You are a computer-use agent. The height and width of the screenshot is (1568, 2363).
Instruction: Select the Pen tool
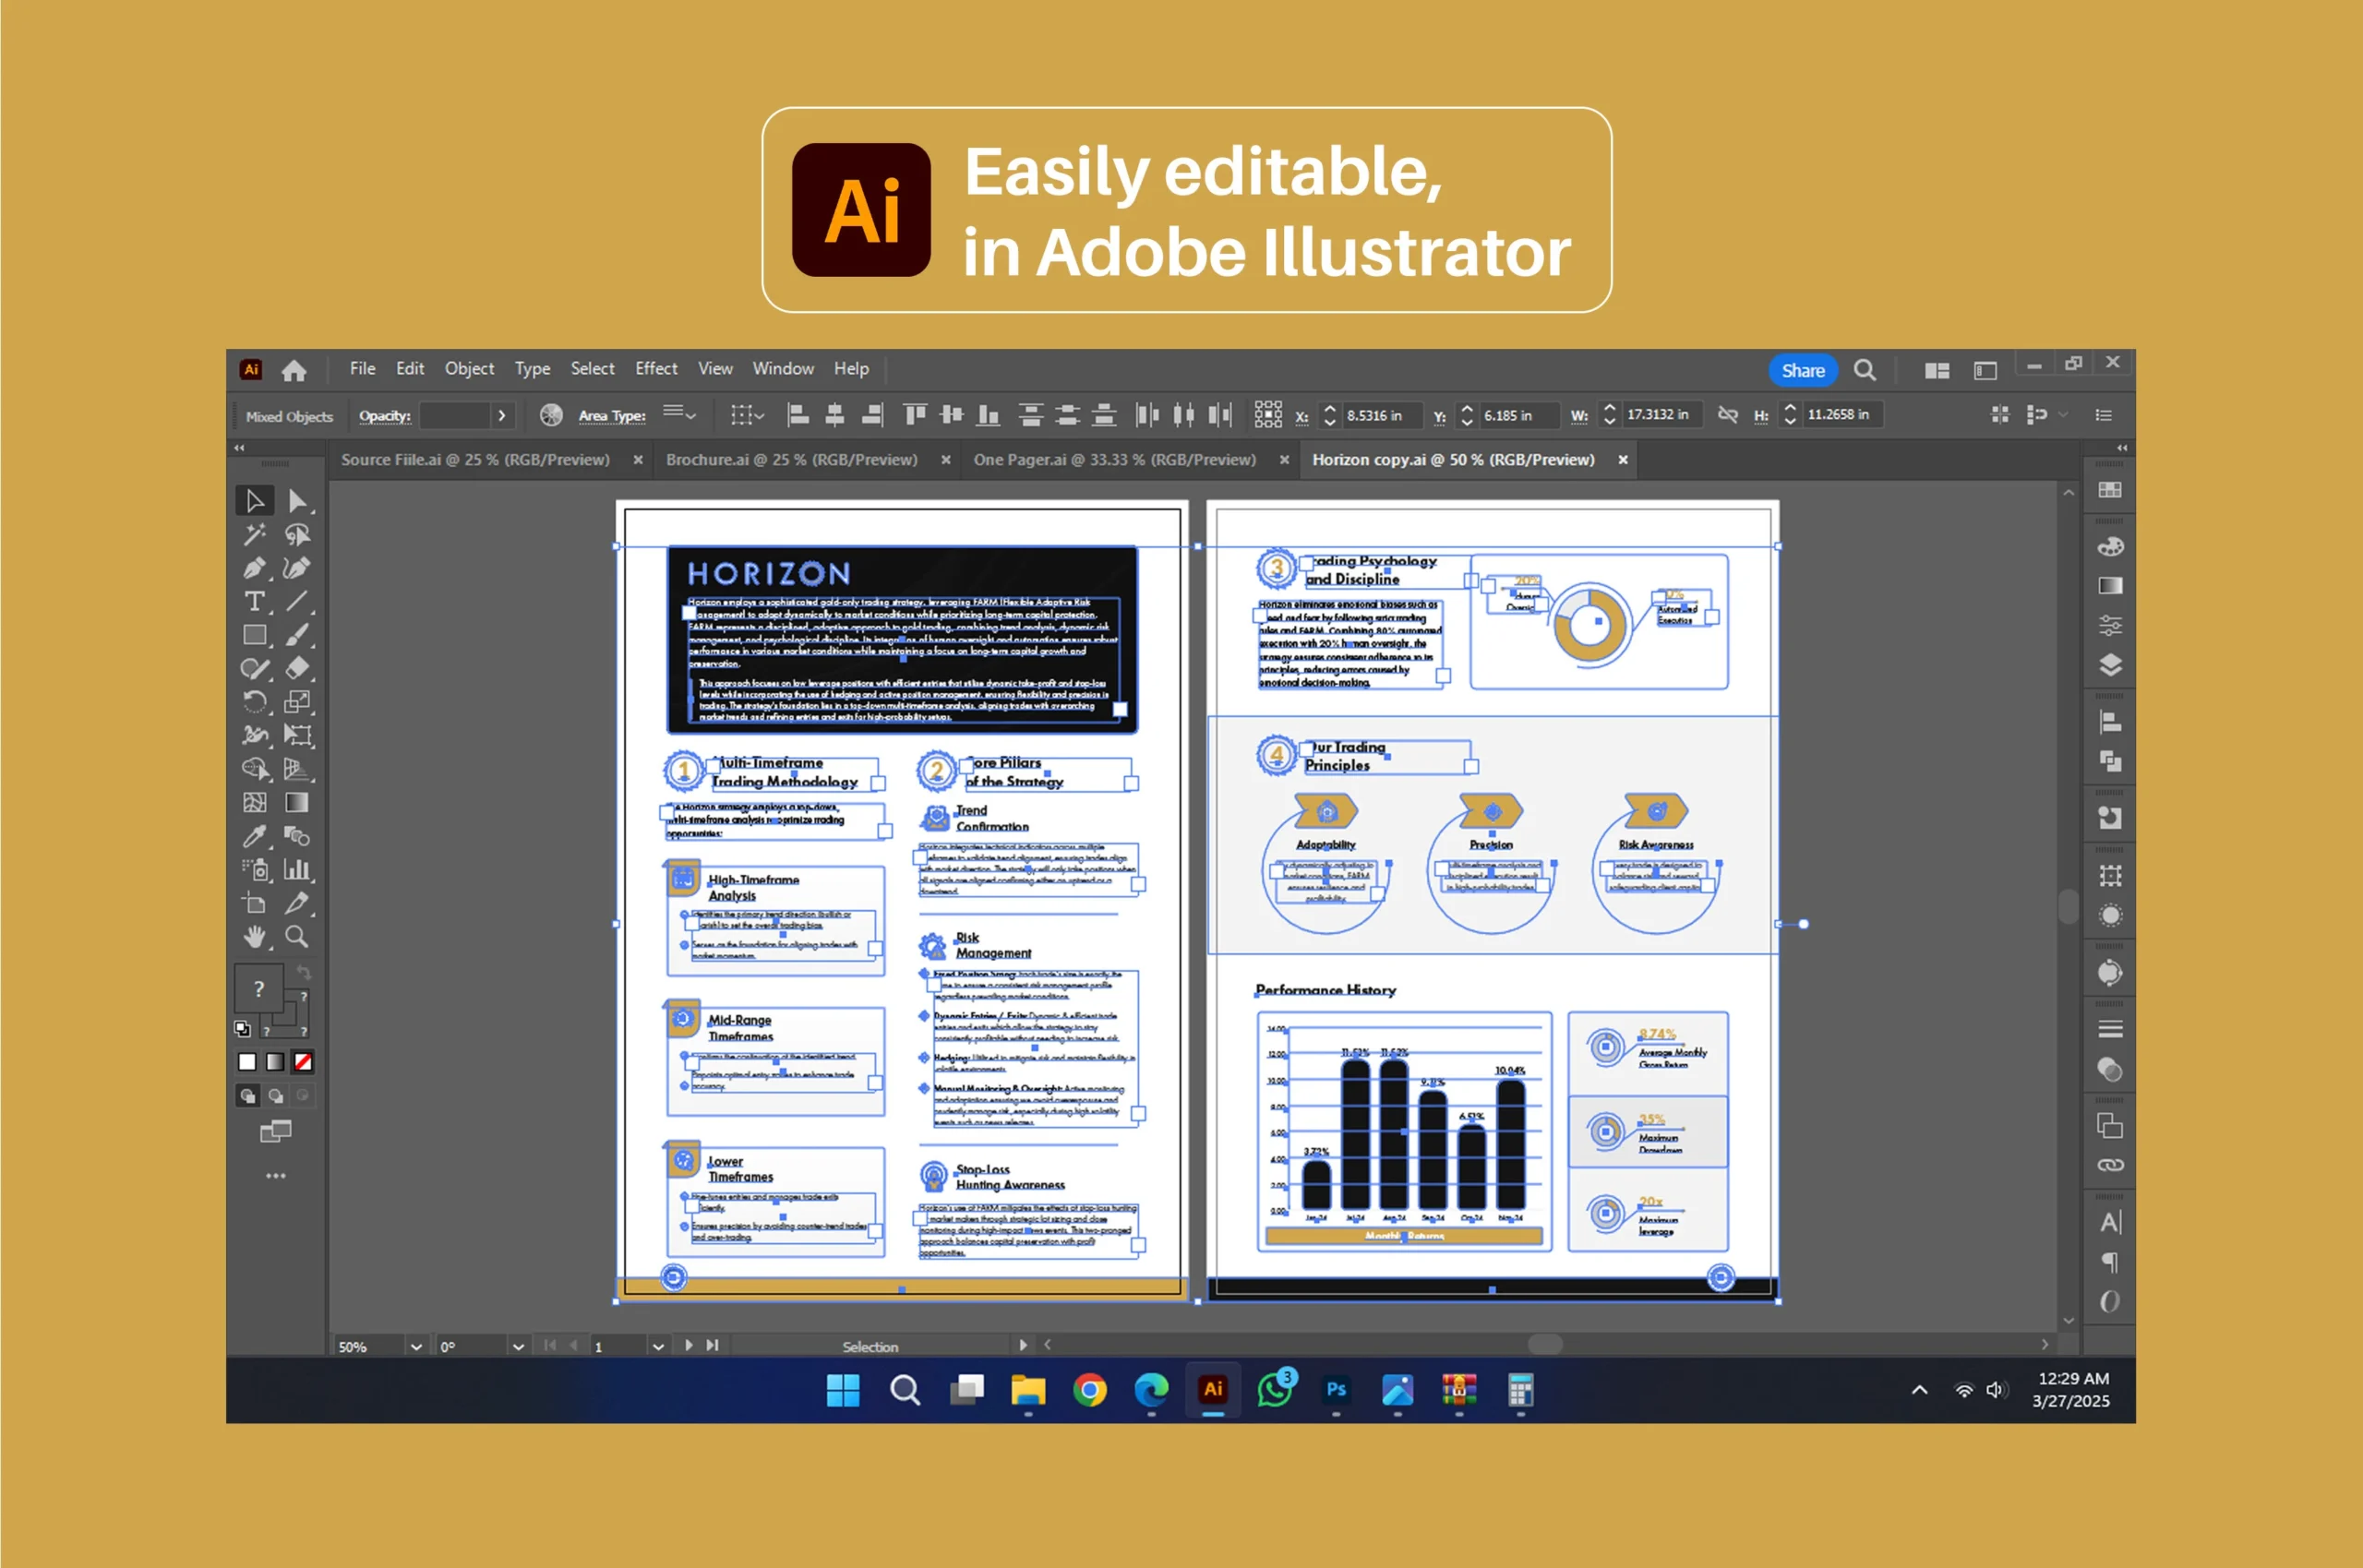[254, 568]
